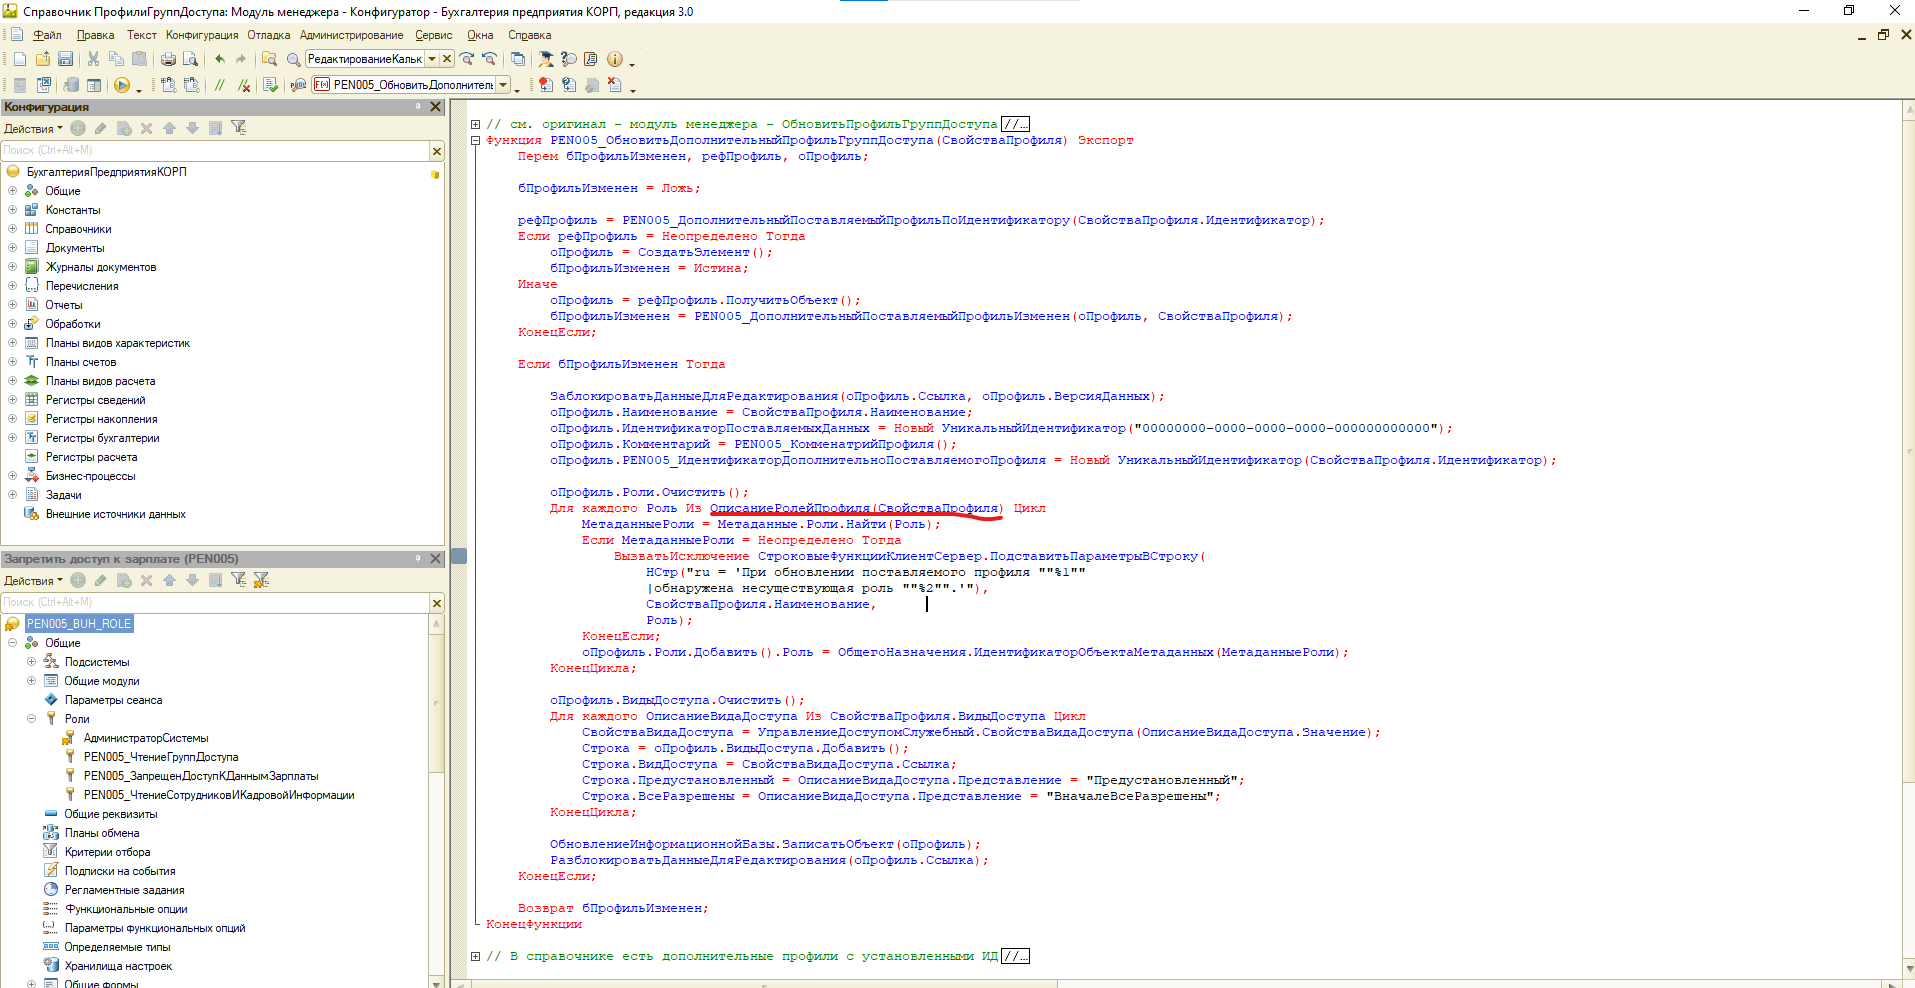Pin the Конфигурация panel
Screen dimensions: 1915x988
(x=418, y=107)
